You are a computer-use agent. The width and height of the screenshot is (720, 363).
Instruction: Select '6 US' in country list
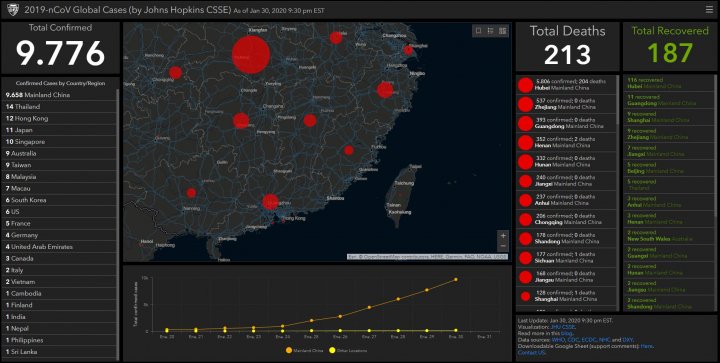coord(59,212)
